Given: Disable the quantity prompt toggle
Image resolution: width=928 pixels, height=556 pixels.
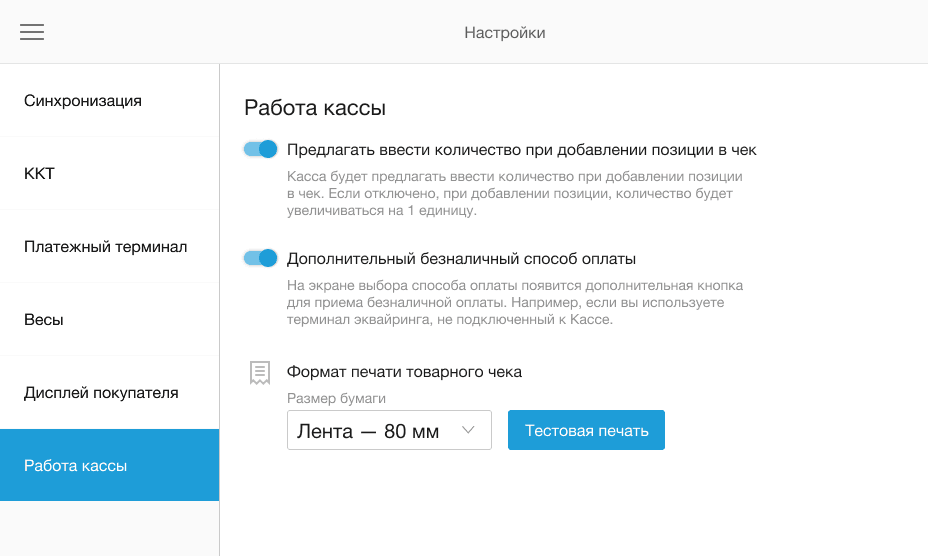Looking at the screenshot, I should [x=260, y=150].
